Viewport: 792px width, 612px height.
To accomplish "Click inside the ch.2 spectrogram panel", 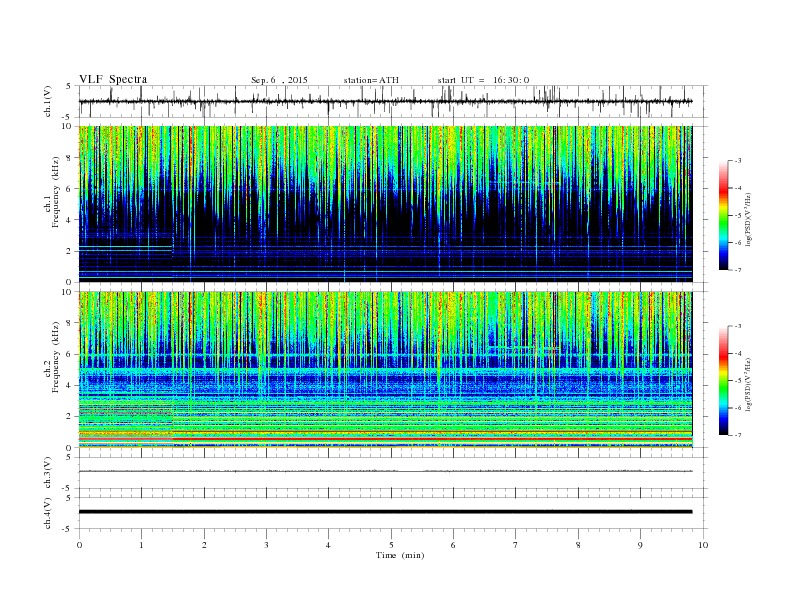I will coord(385,369).
